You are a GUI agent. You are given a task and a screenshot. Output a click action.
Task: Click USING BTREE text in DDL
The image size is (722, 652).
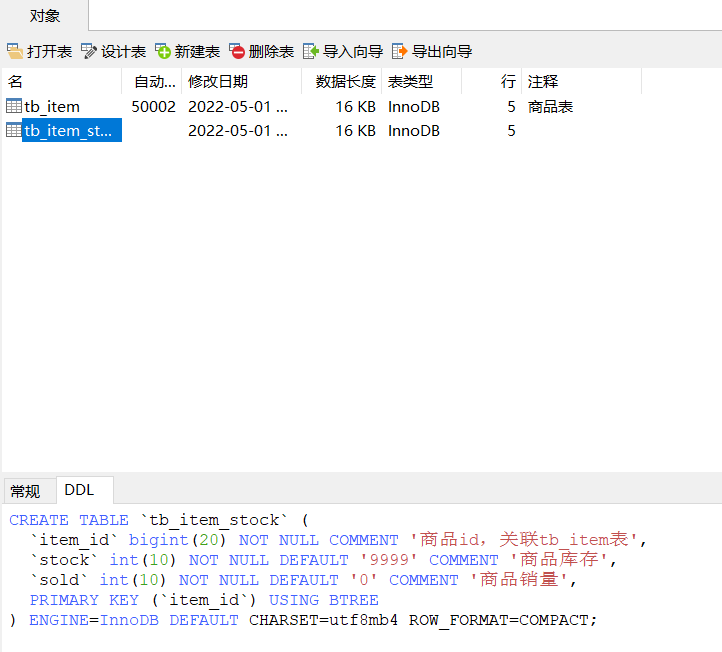[x=324, y=600]
